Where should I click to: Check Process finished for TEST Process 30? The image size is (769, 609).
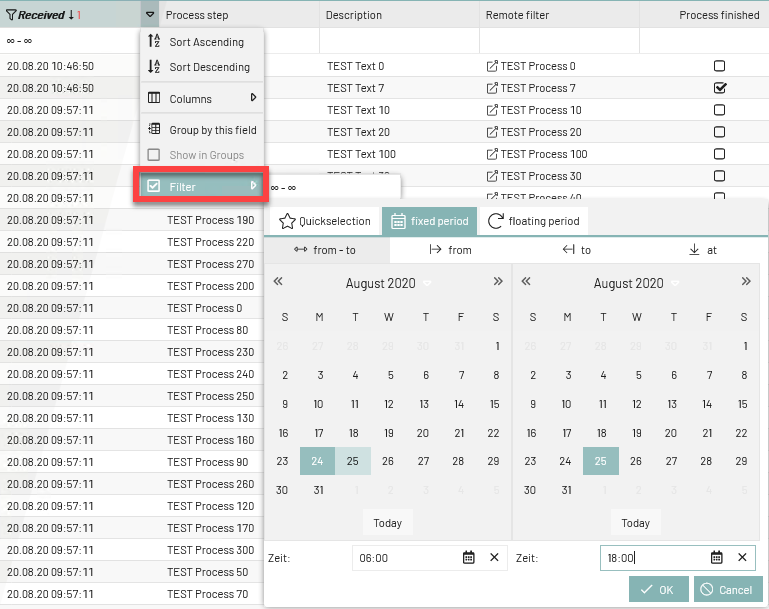[x=719, y=176]
